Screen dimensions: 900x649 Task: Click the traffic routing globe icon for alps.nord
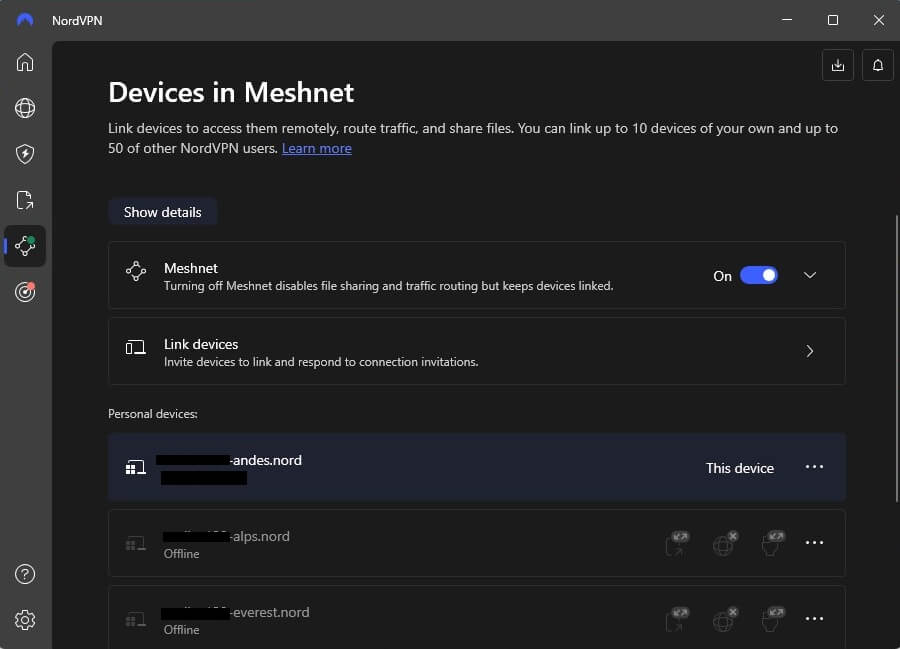tap(724, 543)
